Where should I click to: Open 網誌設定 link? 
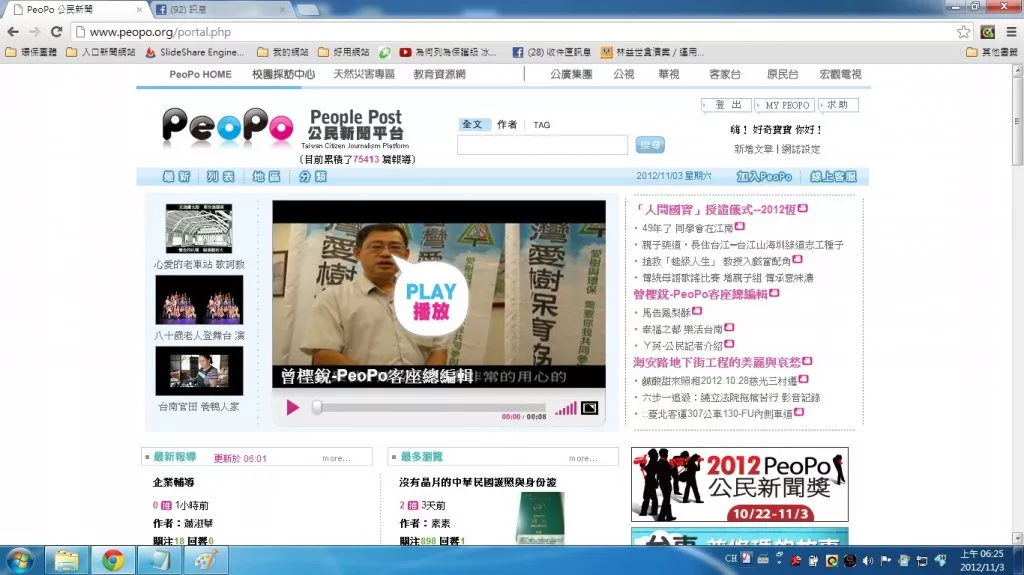tap(801, 149)
